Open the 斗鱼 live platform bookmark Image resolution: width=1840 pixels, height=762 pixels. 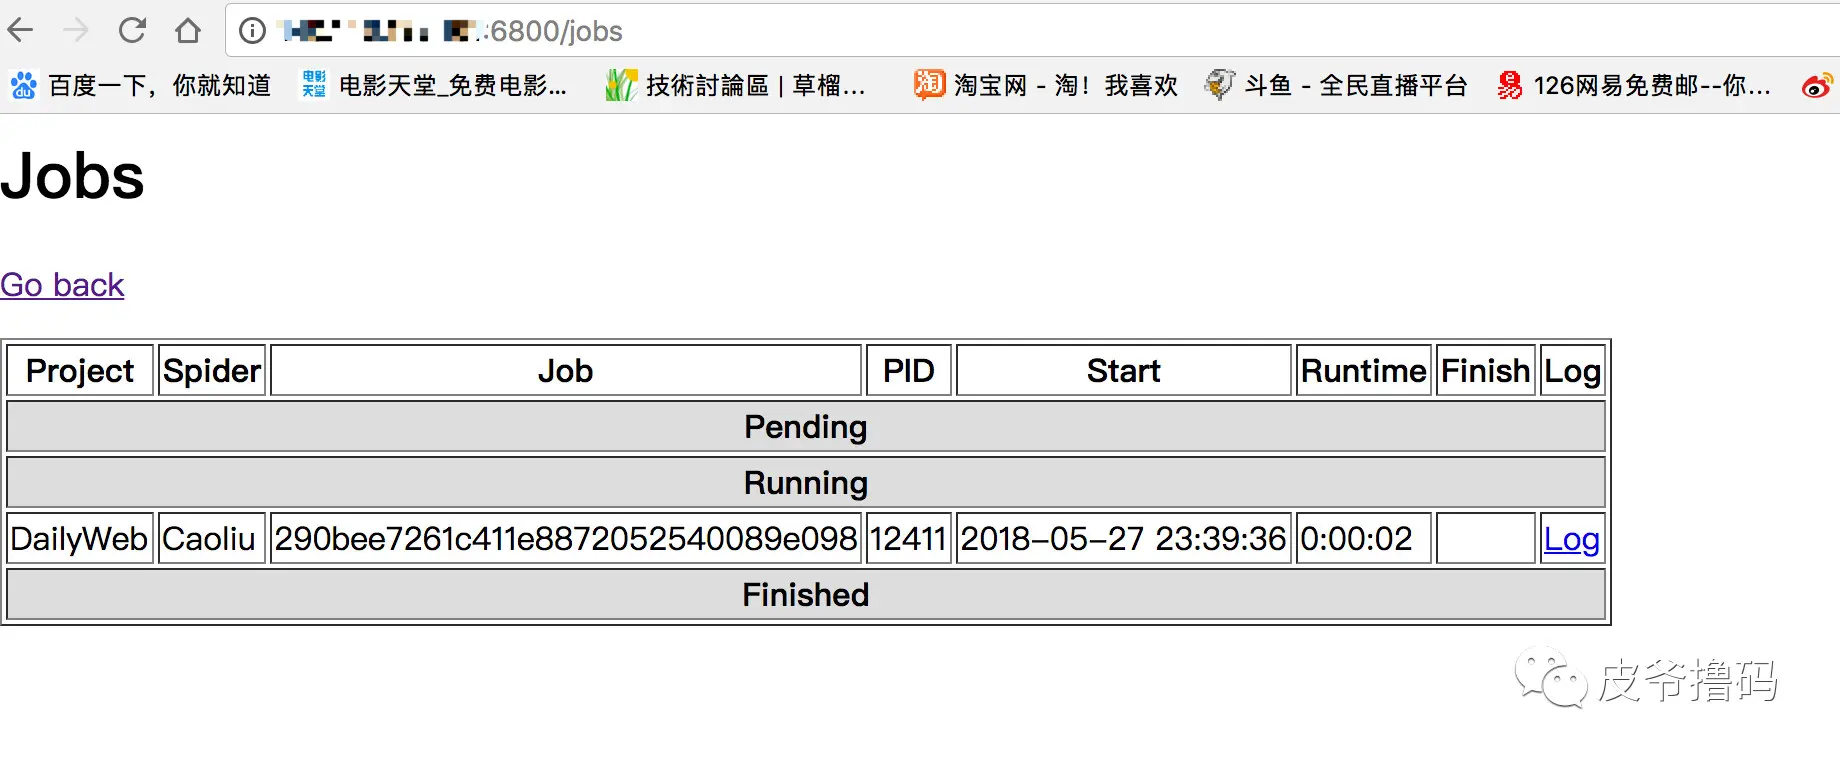(1336, 86)
